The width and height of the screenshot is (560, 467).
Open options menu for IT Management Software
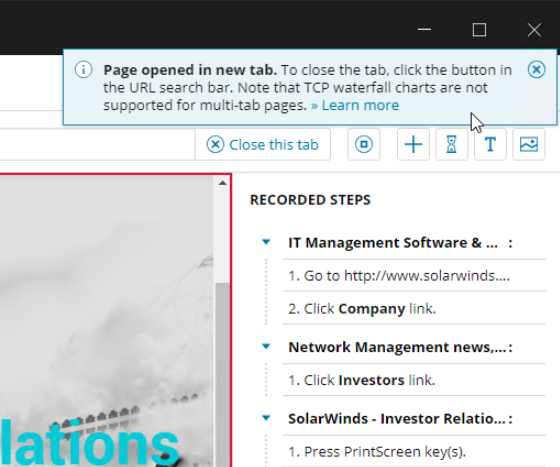coord(510,243)
